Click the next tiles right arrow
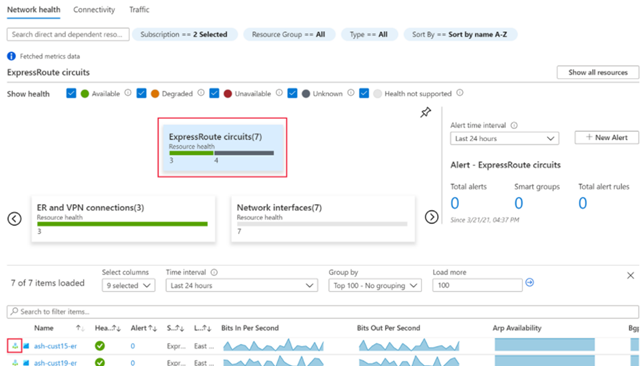 [x=432, y=217]
